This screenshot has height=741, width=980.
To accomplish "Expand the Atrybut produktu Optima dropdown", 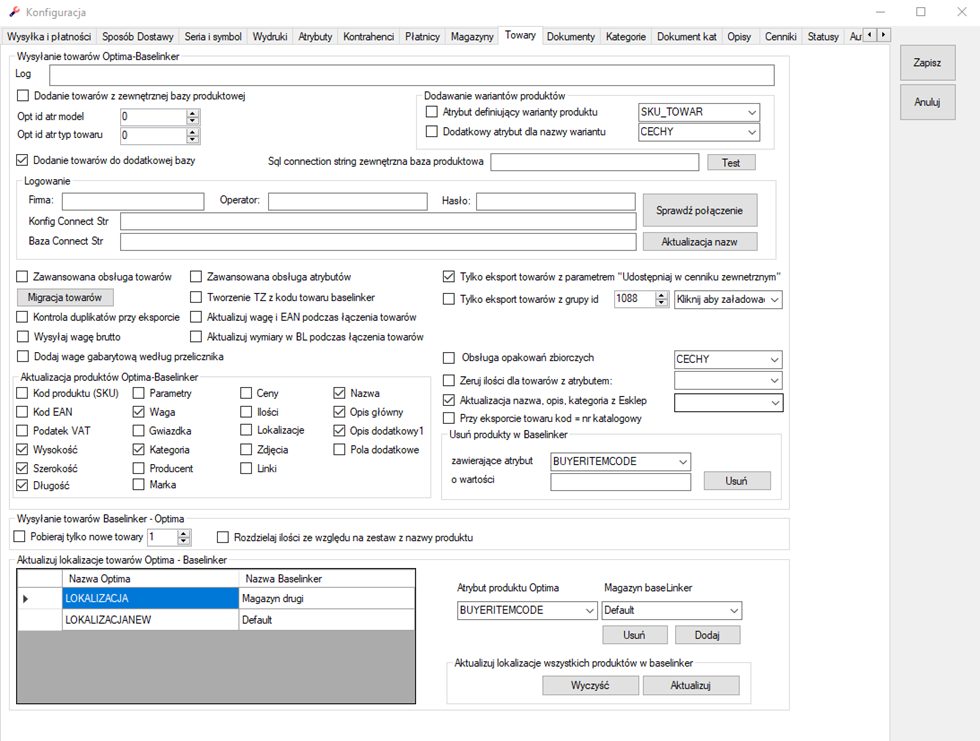I will pos(589,610).
